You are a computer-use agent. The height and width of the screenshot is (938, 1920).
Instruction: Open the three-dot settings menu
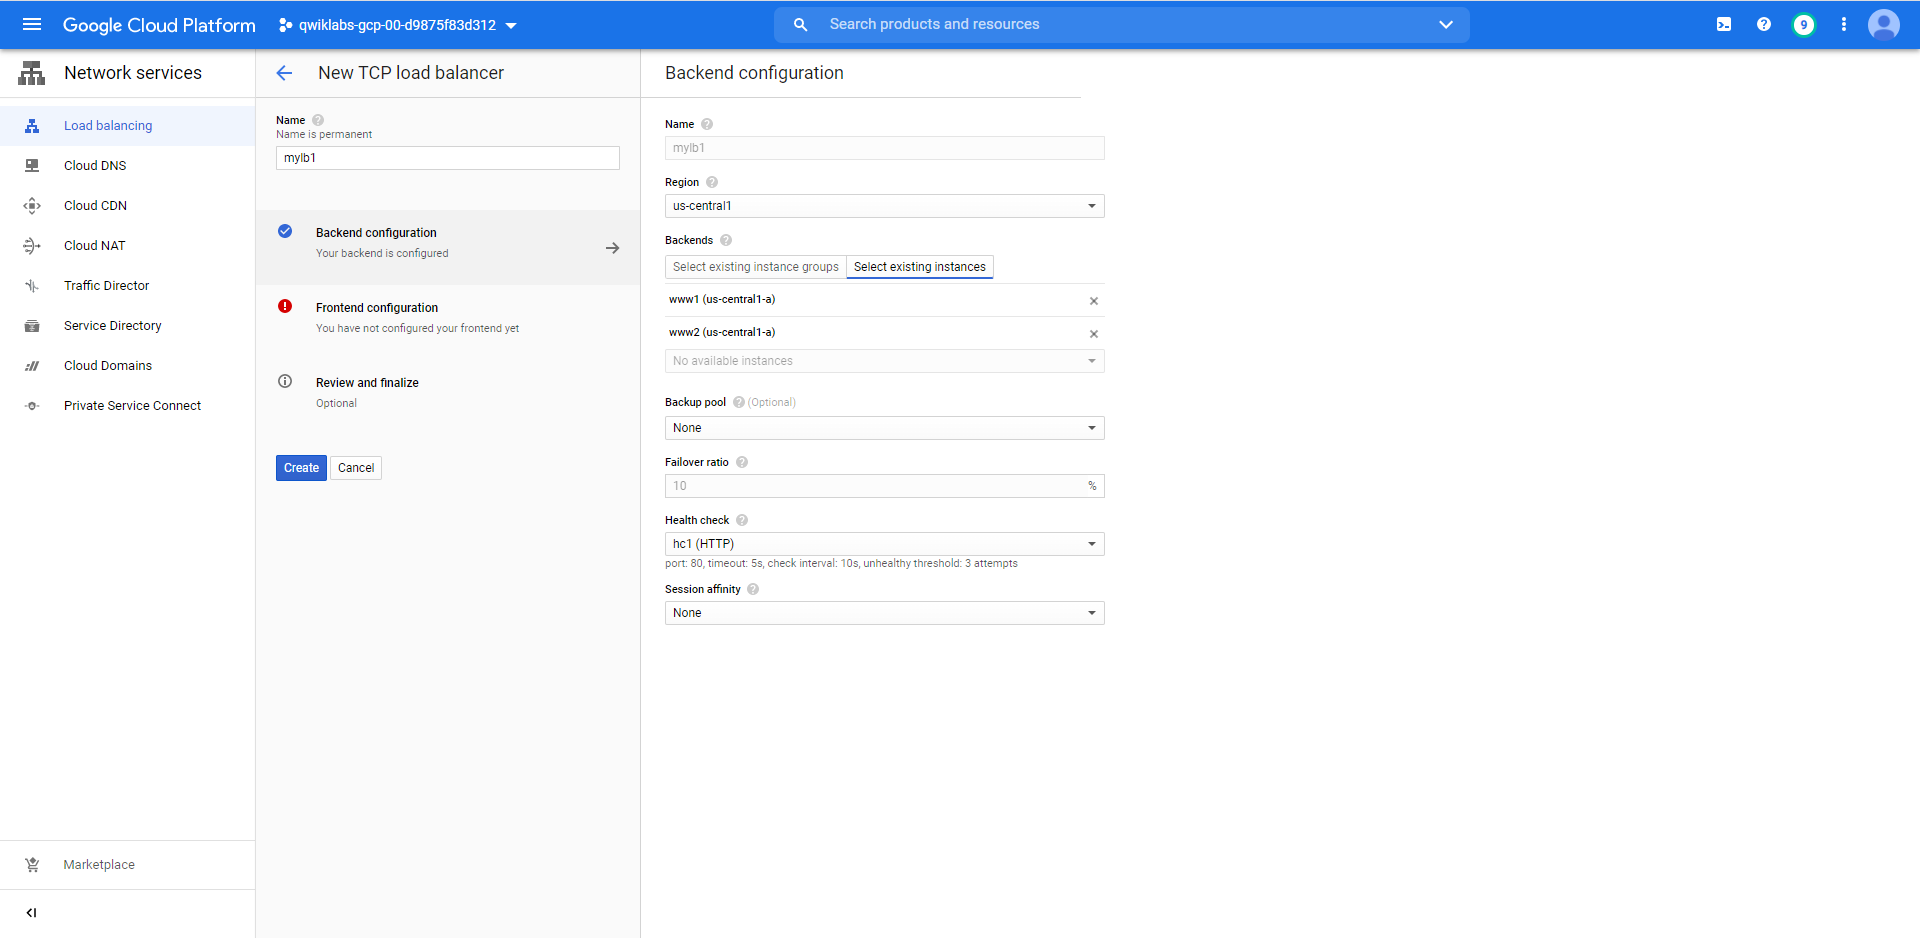(1844, 24)
